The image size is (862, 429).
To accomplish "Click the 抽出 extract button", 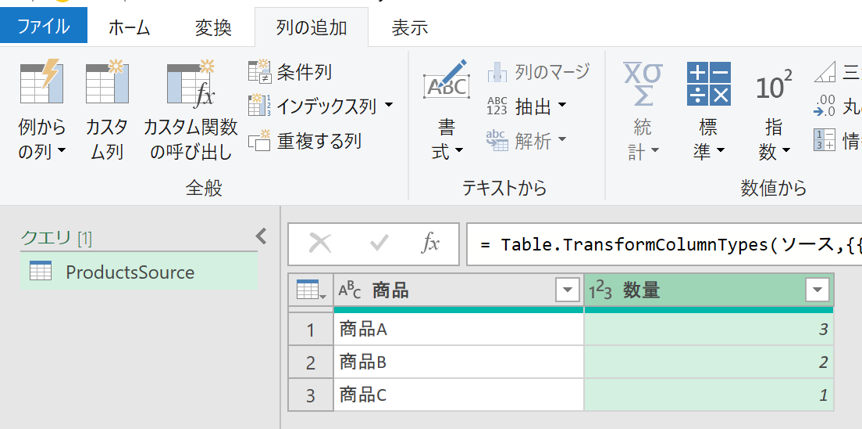I will coord(520,106).
